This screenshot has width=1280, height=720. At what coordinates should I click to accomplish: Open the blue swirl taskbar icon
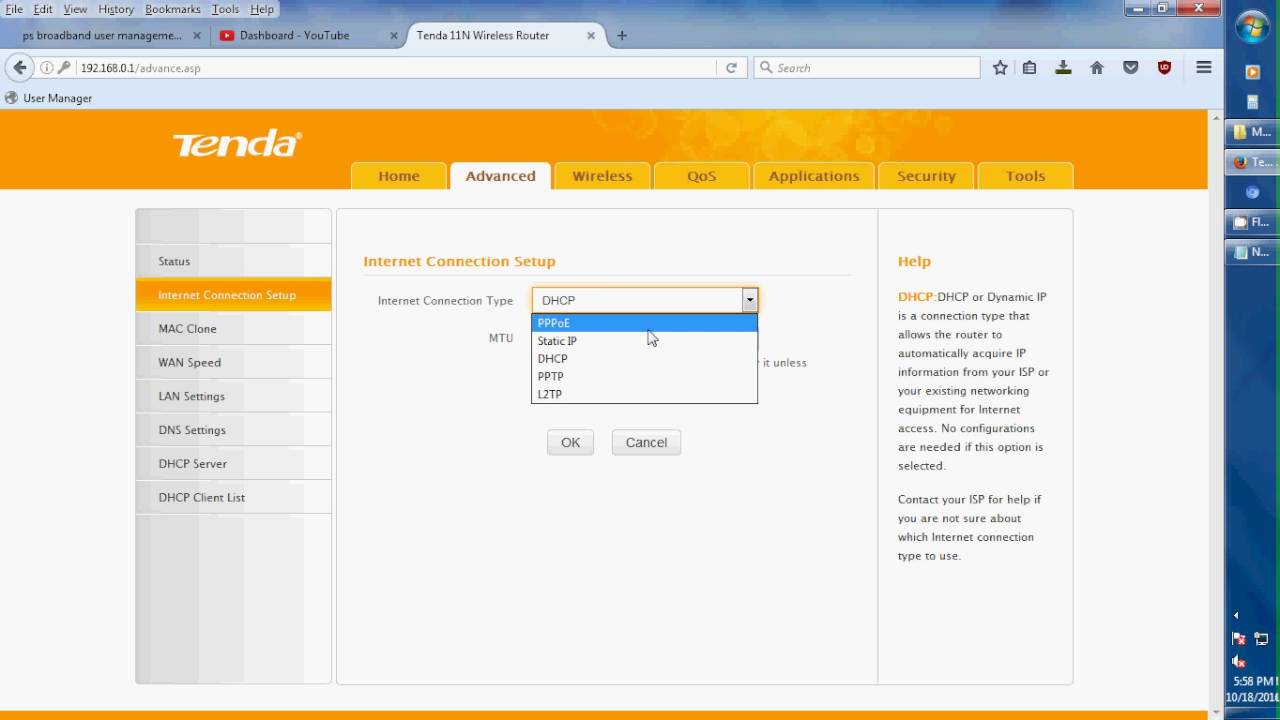point(1252,192)
